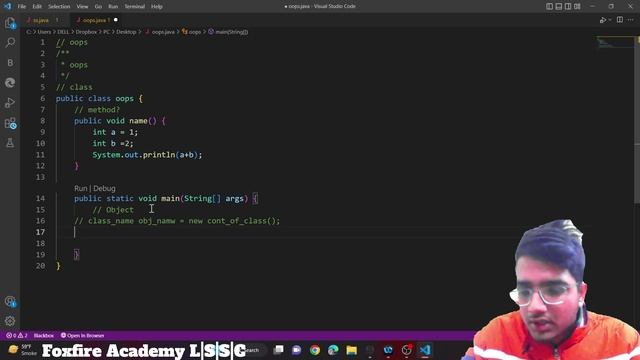
Task: Click the 'System.out.println(a+b);' line
Action: [147, 155]
